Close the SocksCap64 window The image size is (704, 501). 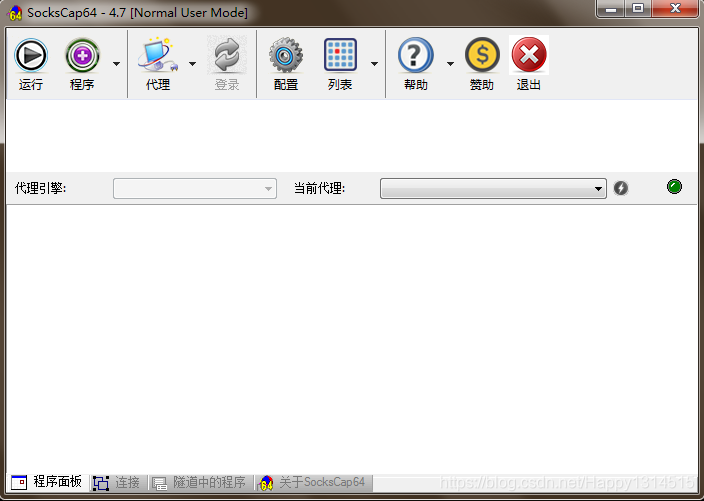point(675,9)
